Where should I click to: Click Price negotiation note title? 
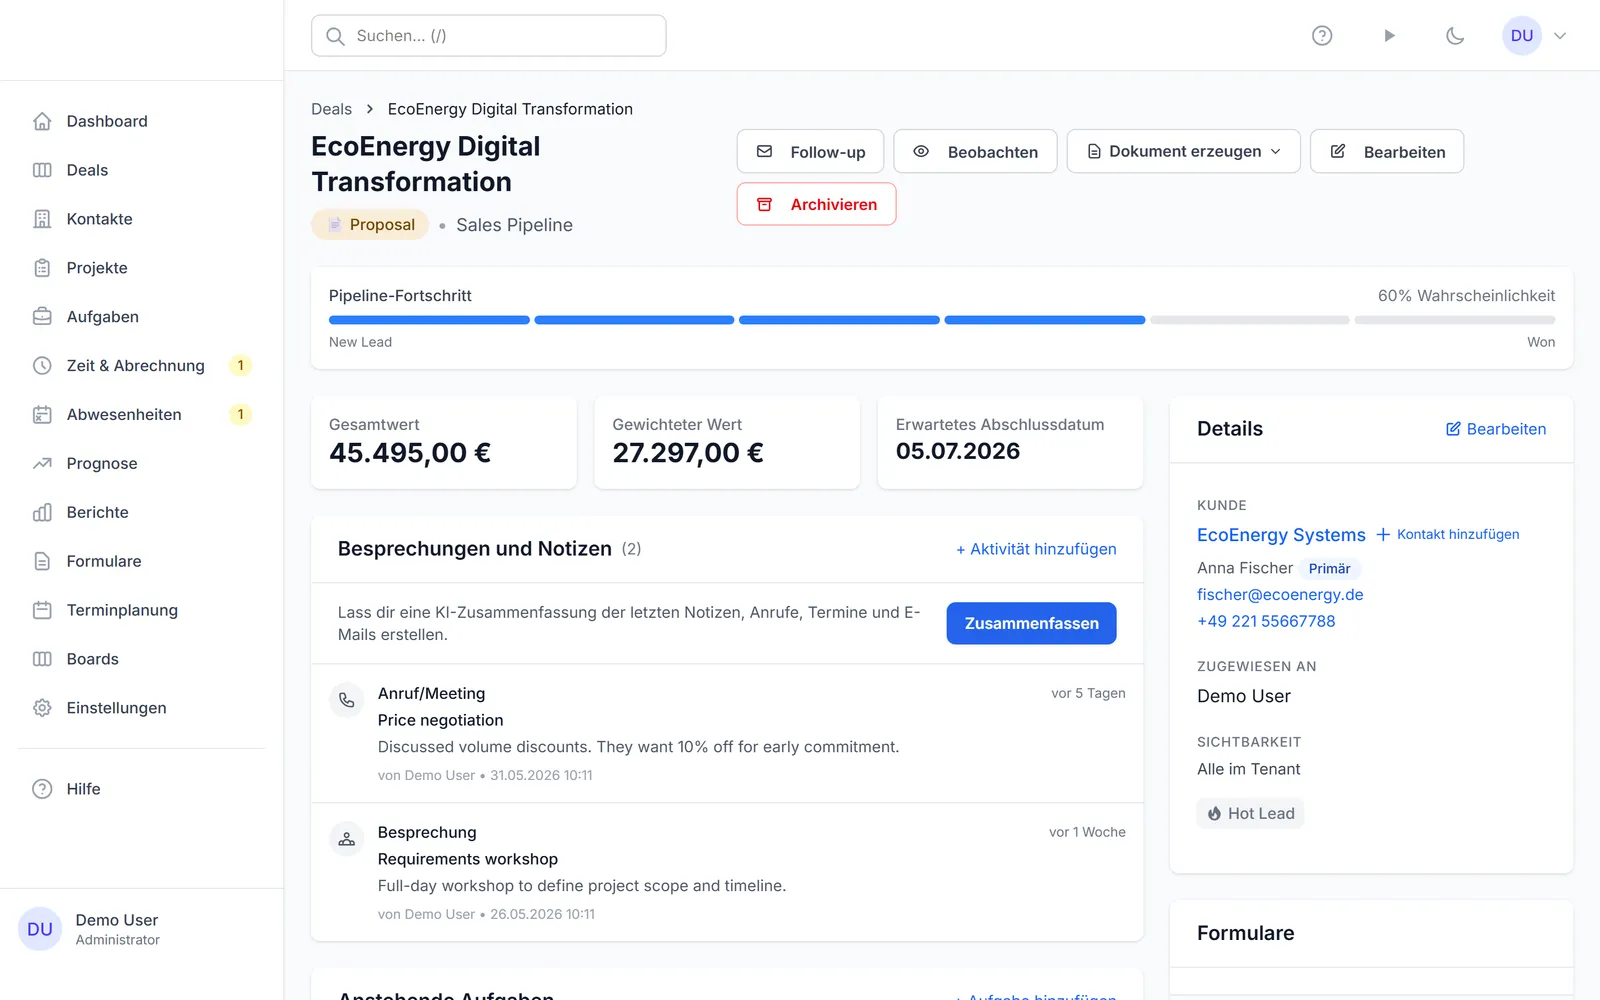[440, 720]
